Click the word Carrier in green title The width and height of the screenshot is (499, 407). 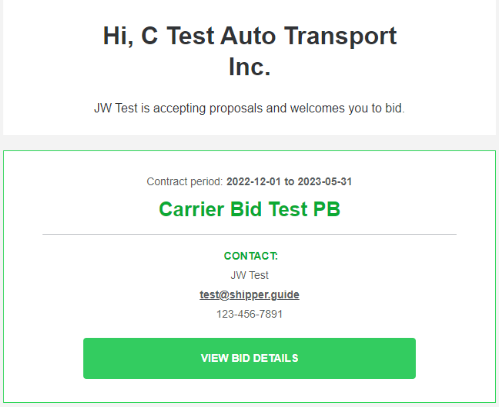coord(191,209)
